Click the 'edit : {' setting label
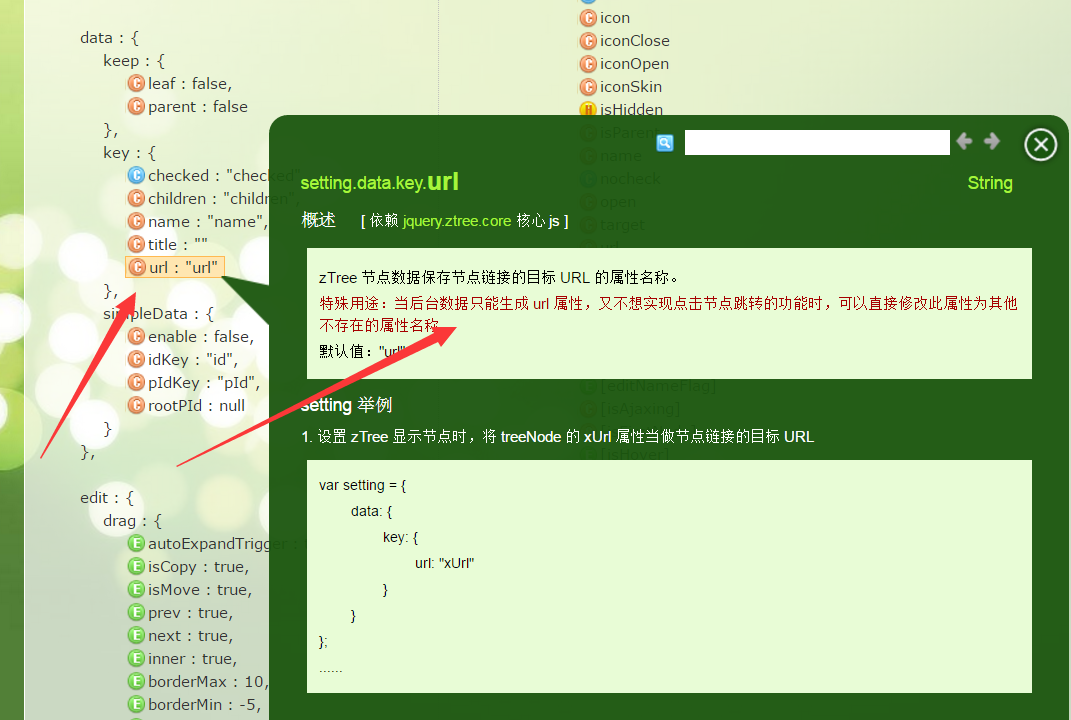 click(107, 498)
